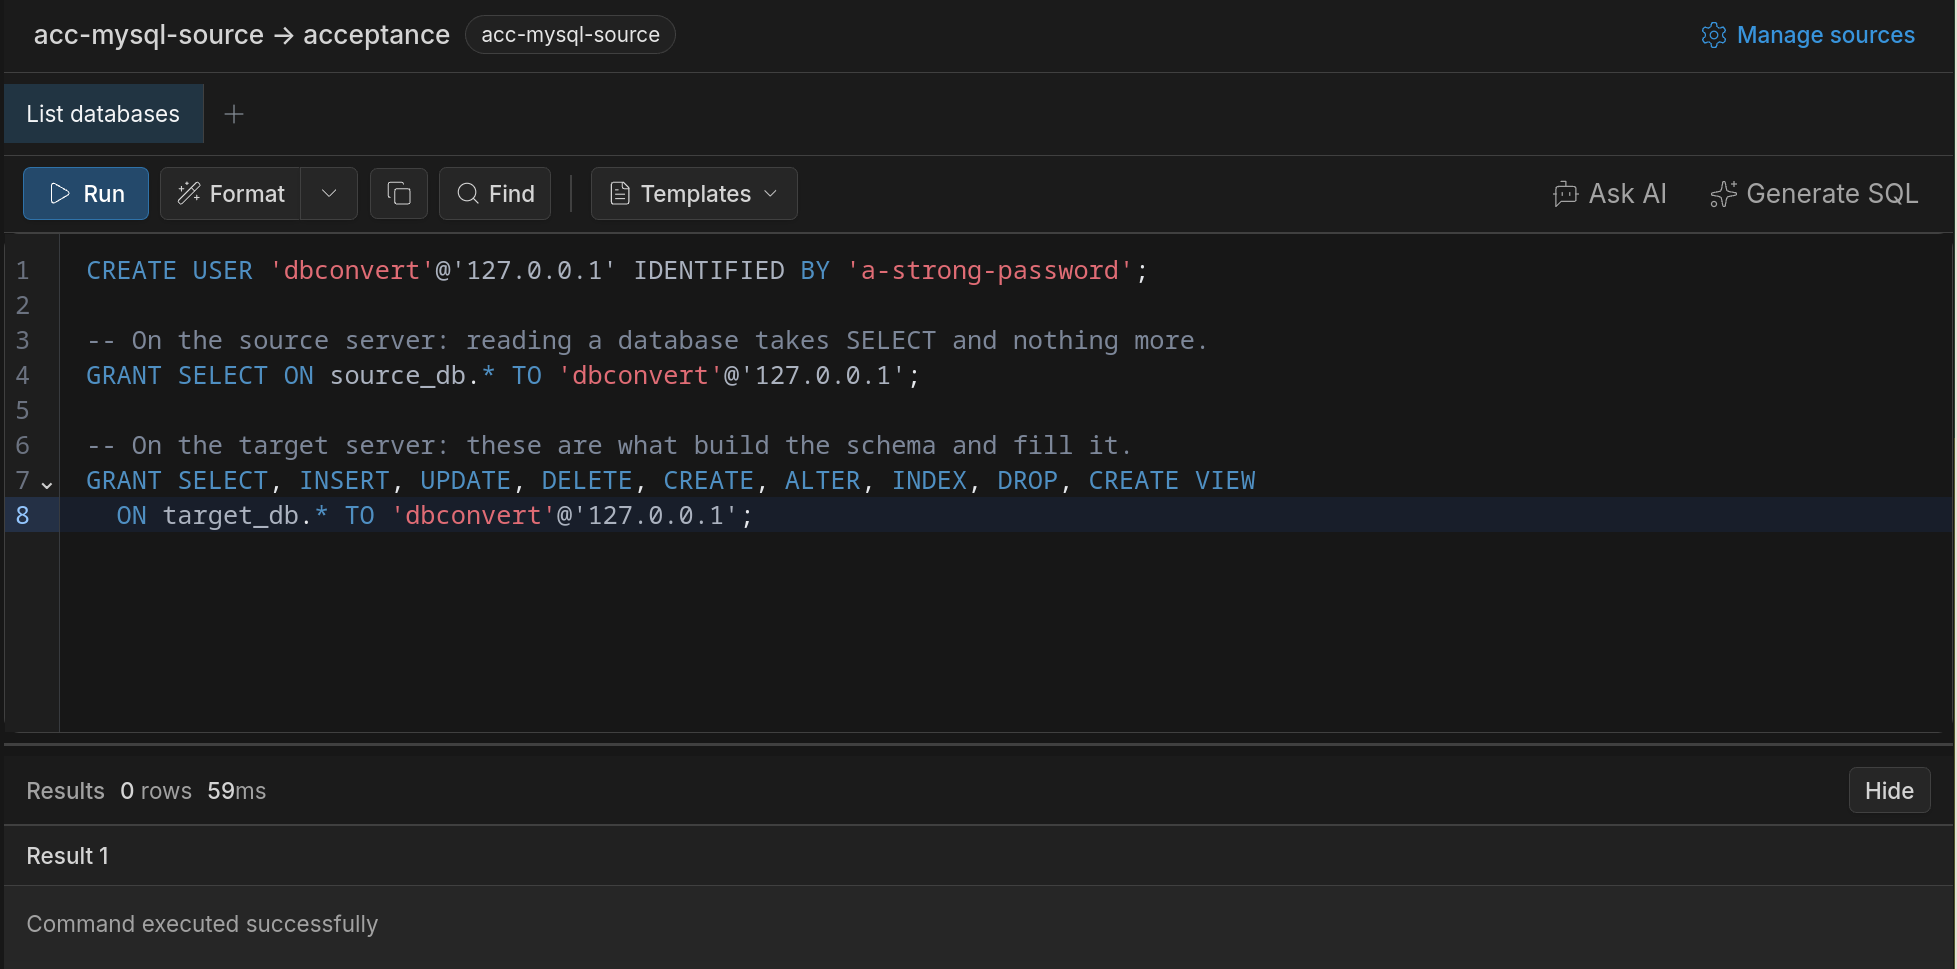Add a new query tab
1957x969 pixels.
[x=234, y=114]
